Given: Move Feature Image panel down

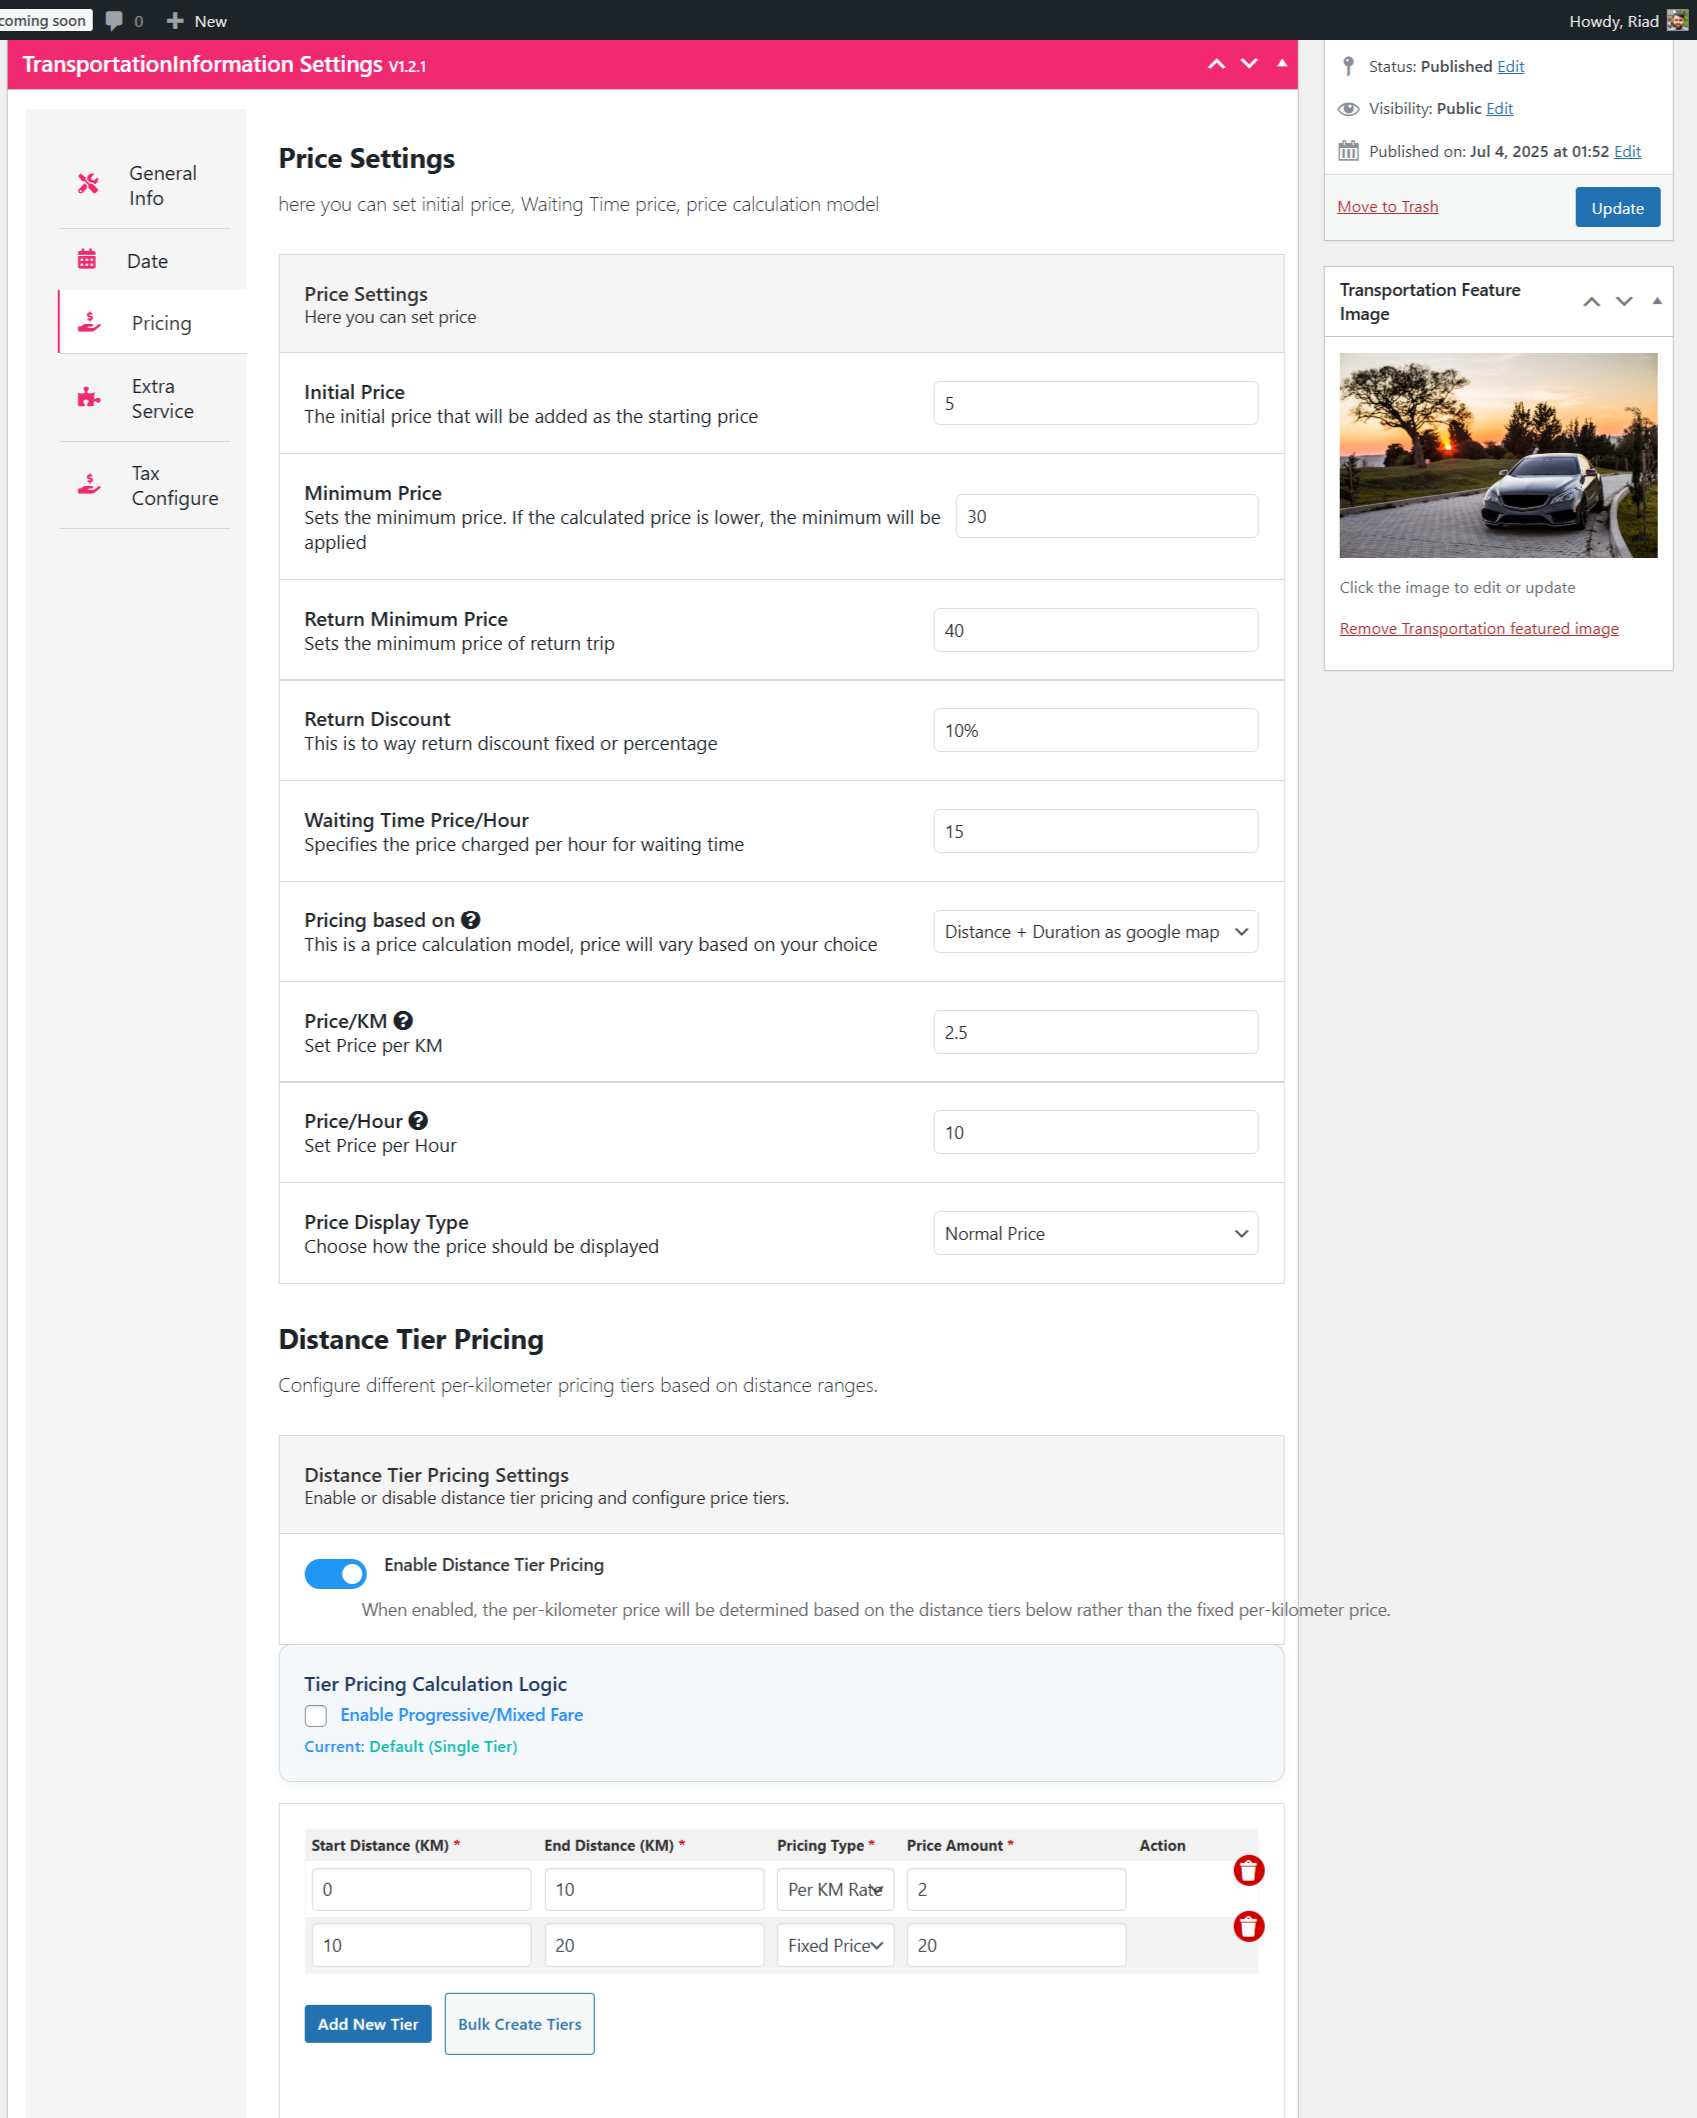Looking at the screenshot, I should pyautogui.click(x=1624, y=301).
